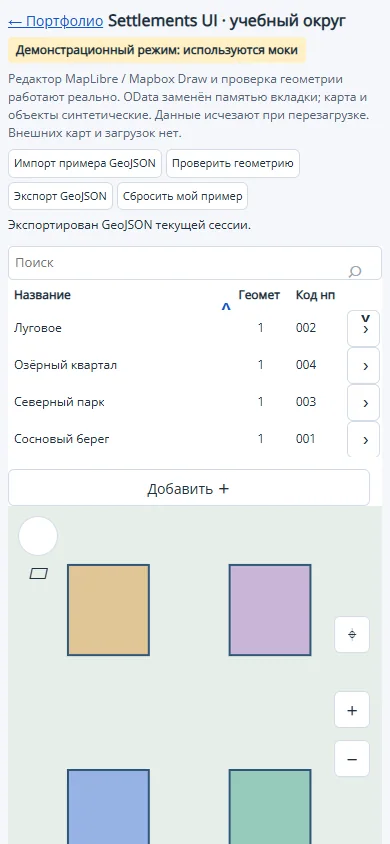This screenshot has width=390, height=844.
Task: Zoom out the map with minus button
Action: pyautogui.click(x=352, y=759)
